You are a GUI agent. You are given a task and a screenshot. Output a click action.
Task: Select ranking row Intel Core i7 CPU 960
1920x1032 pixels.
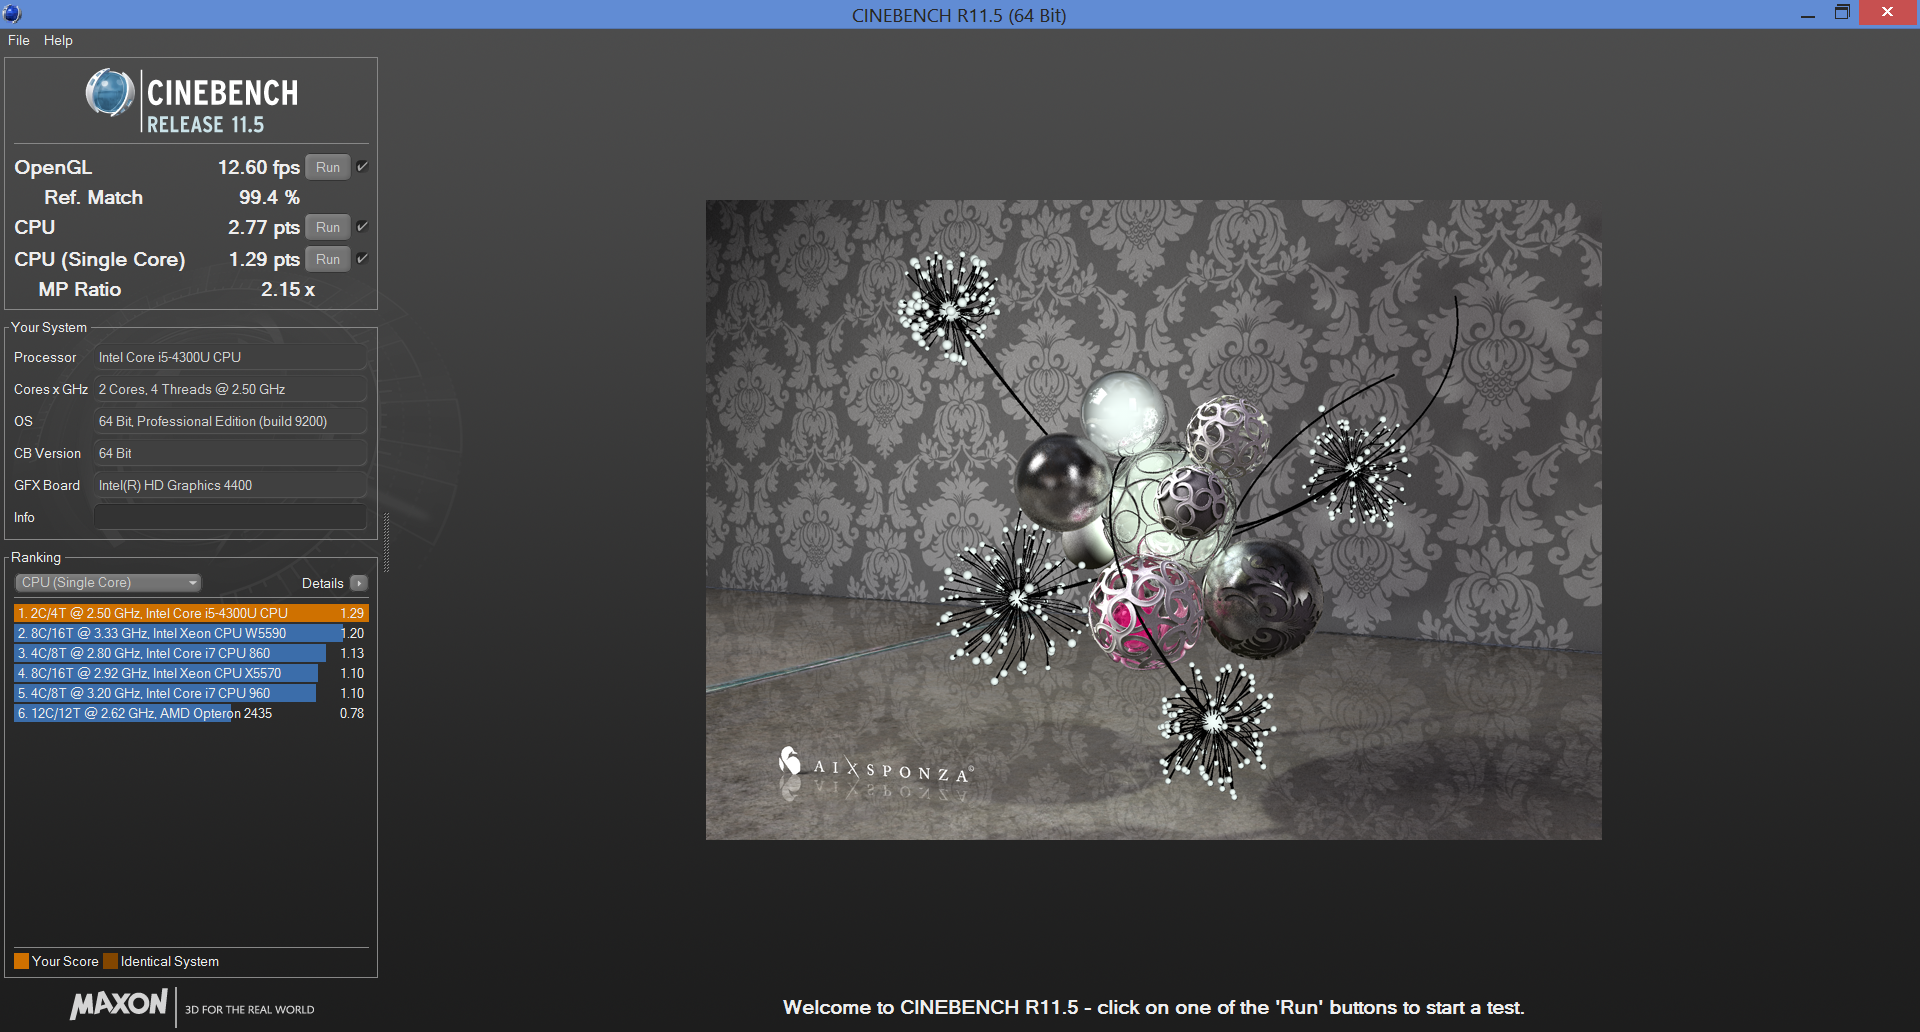191,693
